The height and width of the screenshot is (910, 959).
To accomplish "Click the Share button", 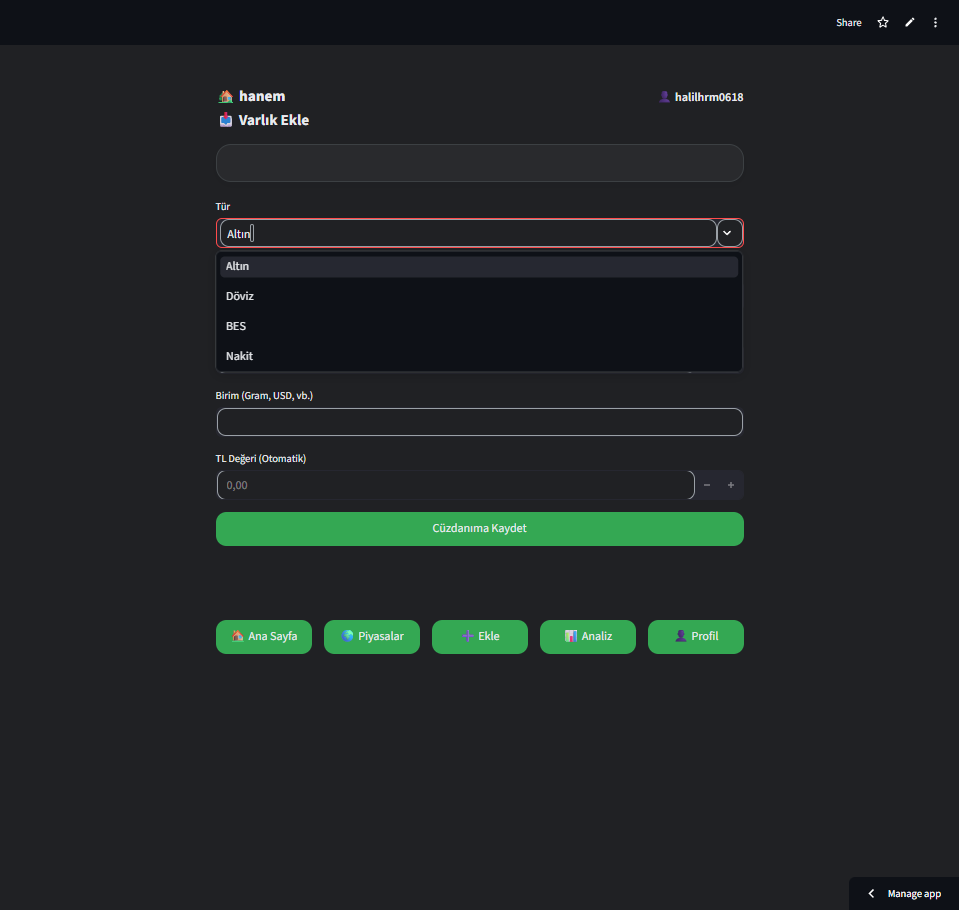I will (849, 23).
